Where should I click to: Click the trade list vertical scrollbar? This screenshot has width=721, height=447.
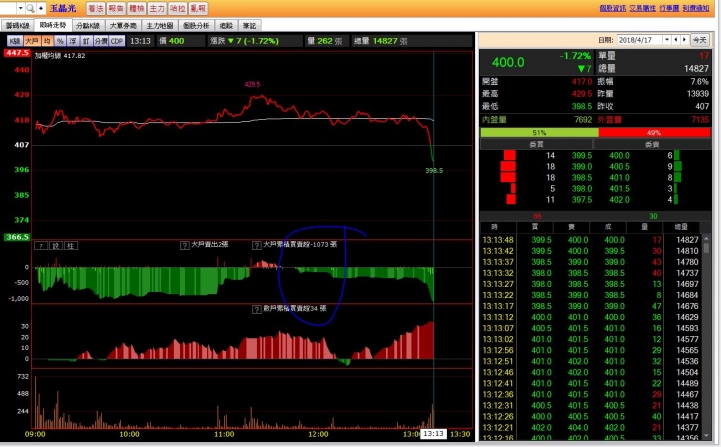click(706, 336)
